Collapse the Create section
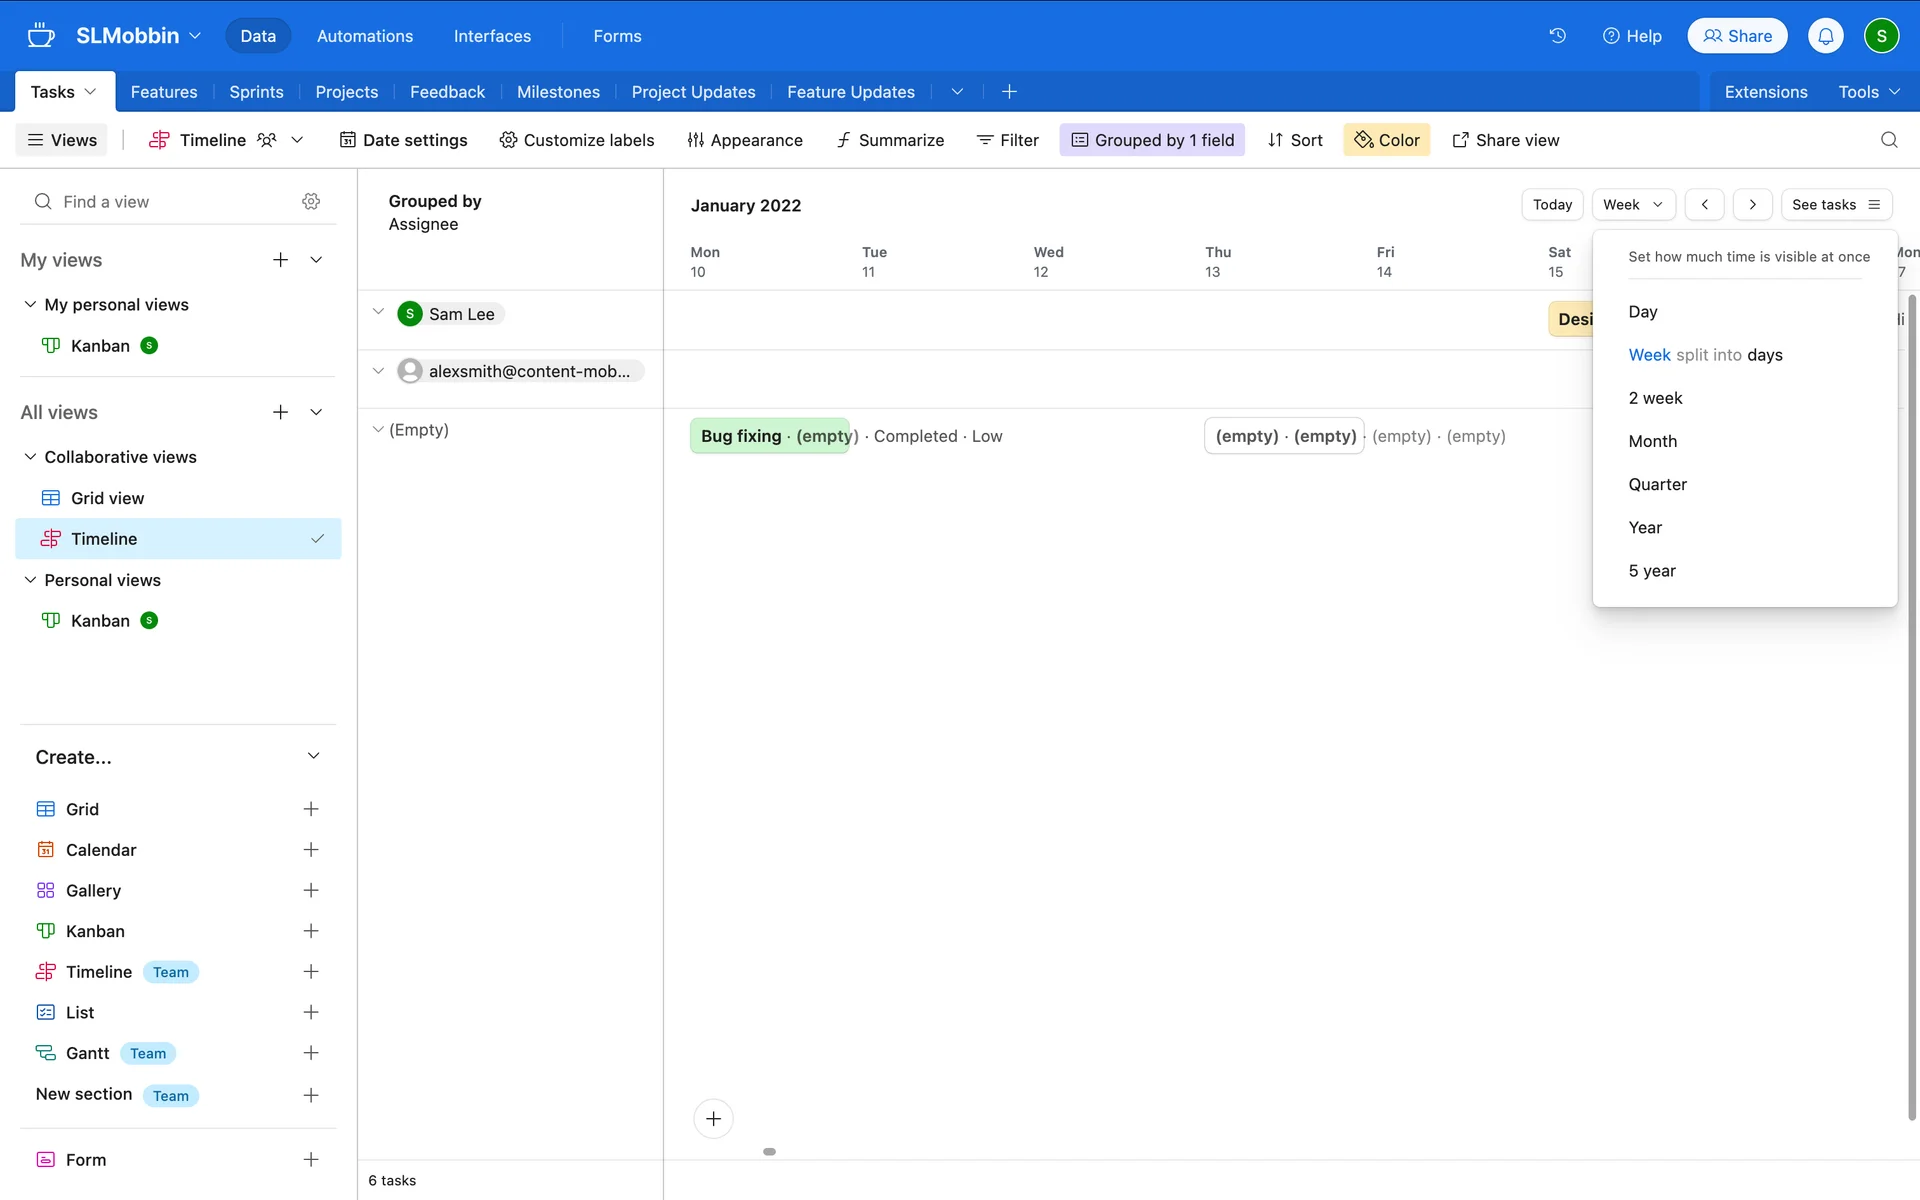The height and width of the screenshot is (1200, 1920). tap(313, 756)
